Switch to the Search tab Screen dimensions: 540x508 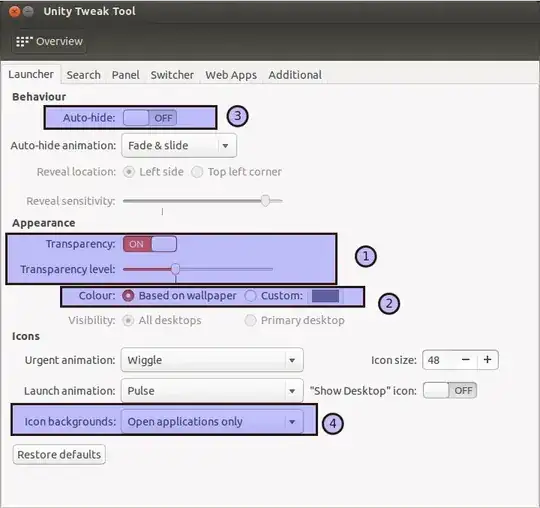click(84, 75)
